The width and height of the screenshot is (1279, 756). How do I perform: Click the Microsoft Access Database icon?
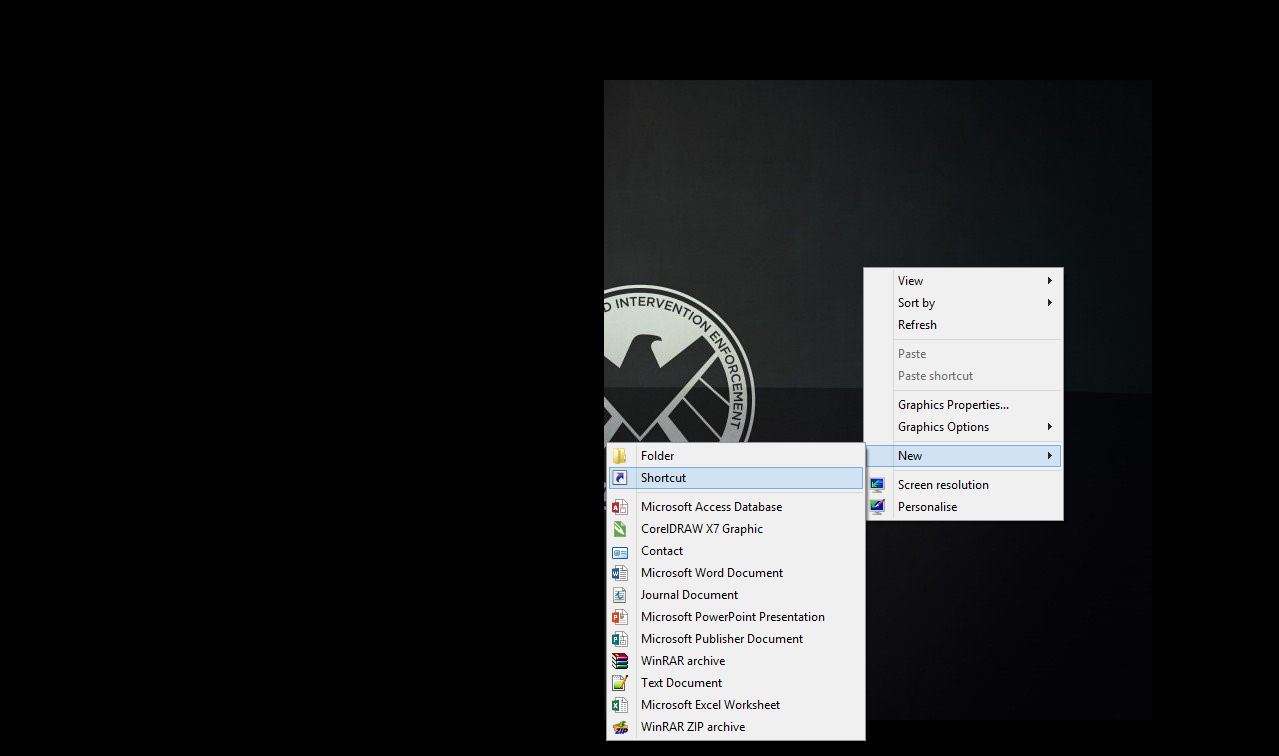(x=620, y=507)
